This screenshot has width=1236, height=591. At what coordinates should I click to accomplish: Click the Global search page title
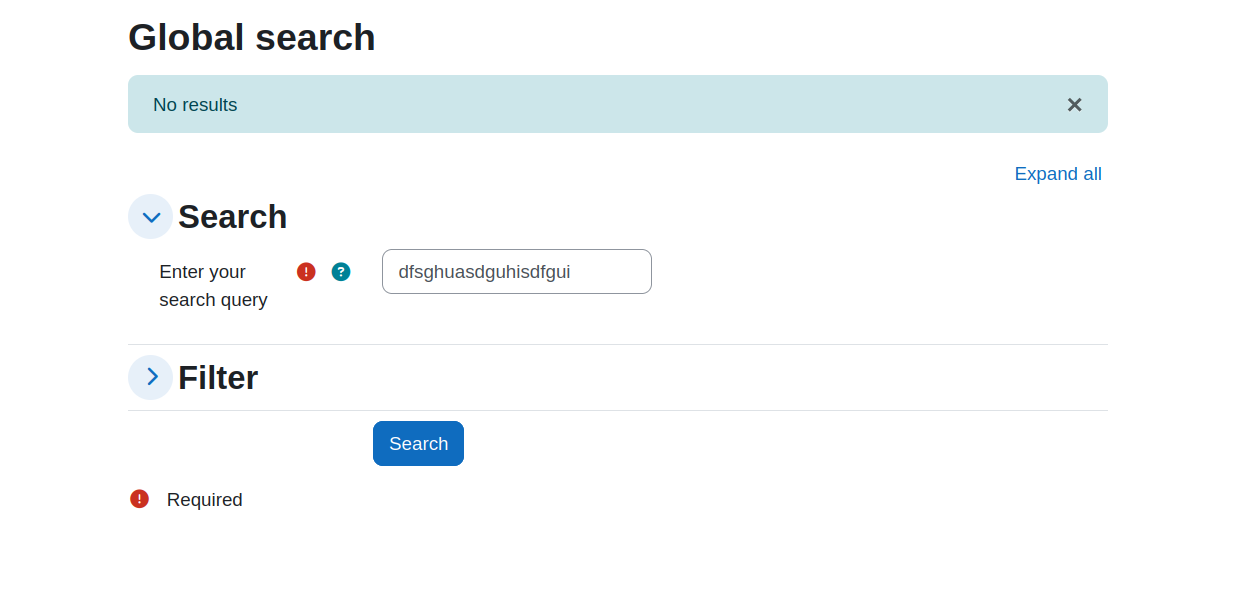coord(252,37)
